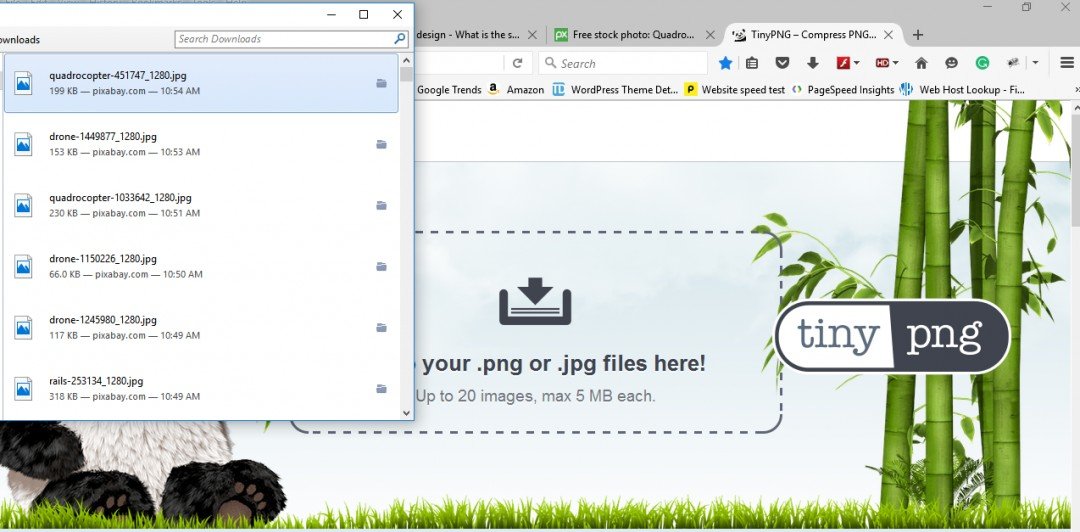Close the 'Free stock photo' tab

[710, 34]
